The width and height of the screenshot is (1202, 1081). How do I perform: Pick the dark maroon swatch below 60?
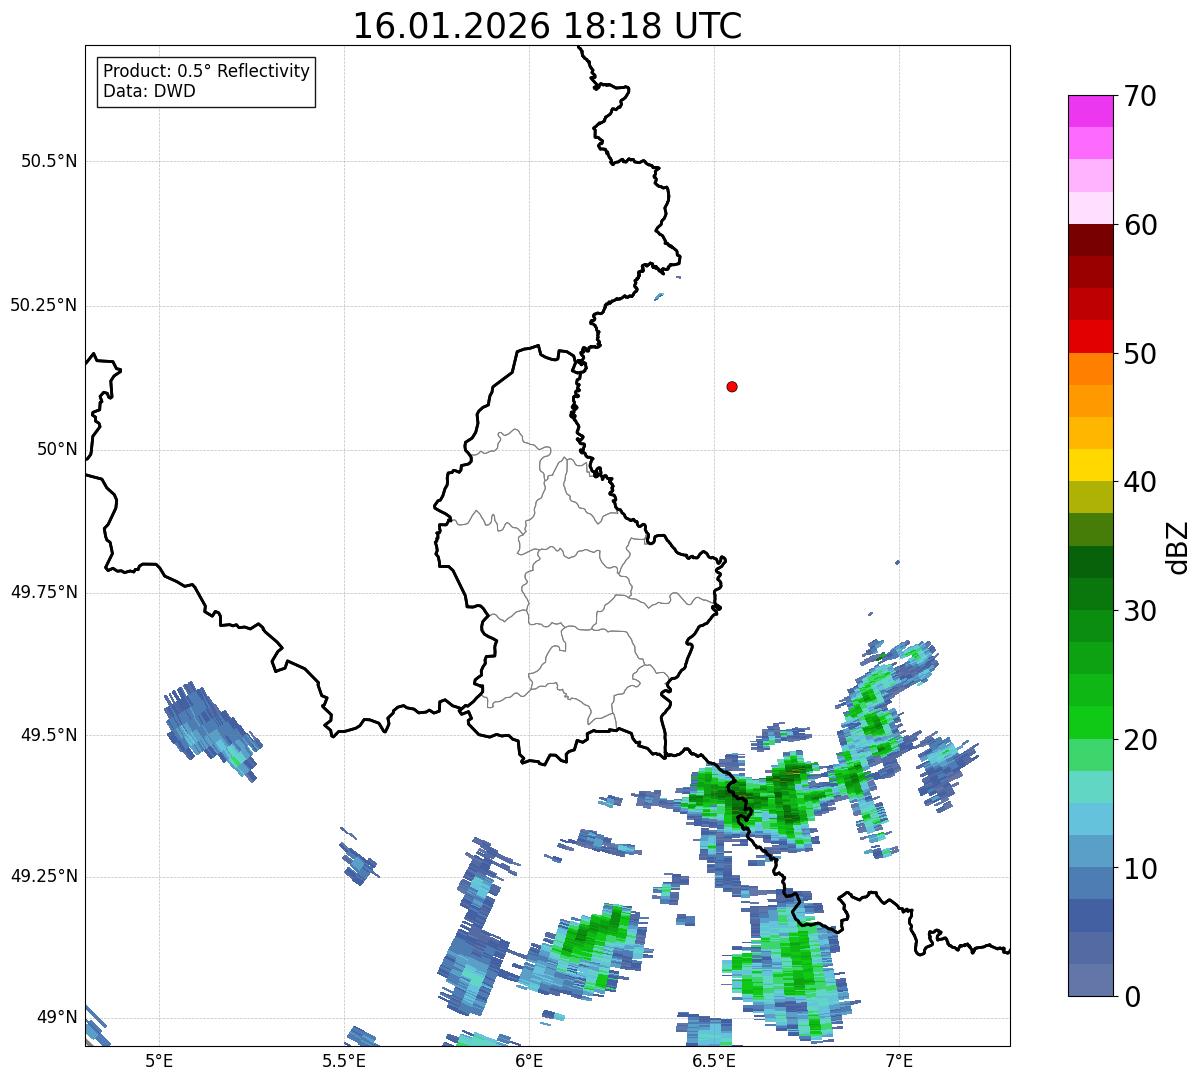click(x=1091, y=240)
